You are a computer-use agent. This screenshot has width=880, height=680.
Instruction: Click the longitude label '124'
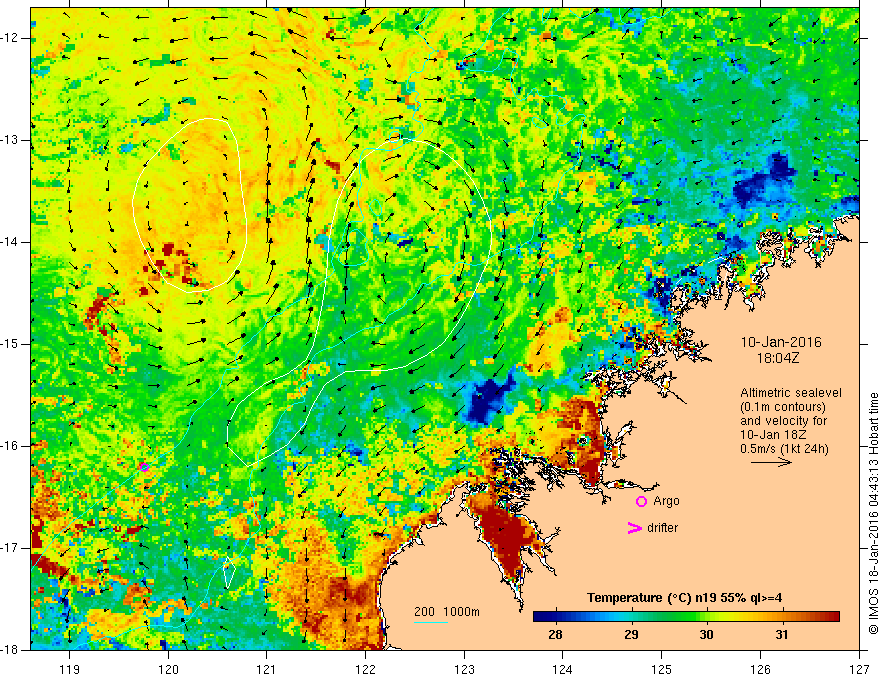click(563, 669)
